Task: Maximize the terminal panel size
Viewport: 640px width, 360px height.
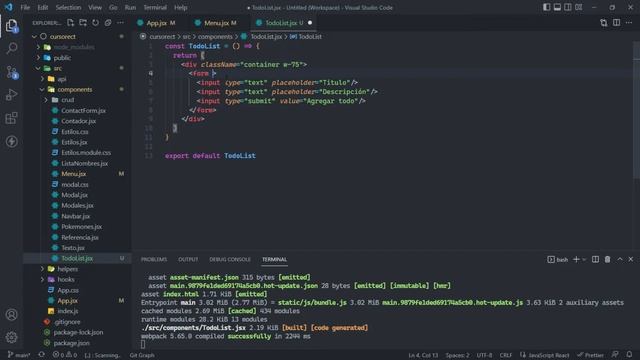Action: pyautogui.click(x=620, y=259)
